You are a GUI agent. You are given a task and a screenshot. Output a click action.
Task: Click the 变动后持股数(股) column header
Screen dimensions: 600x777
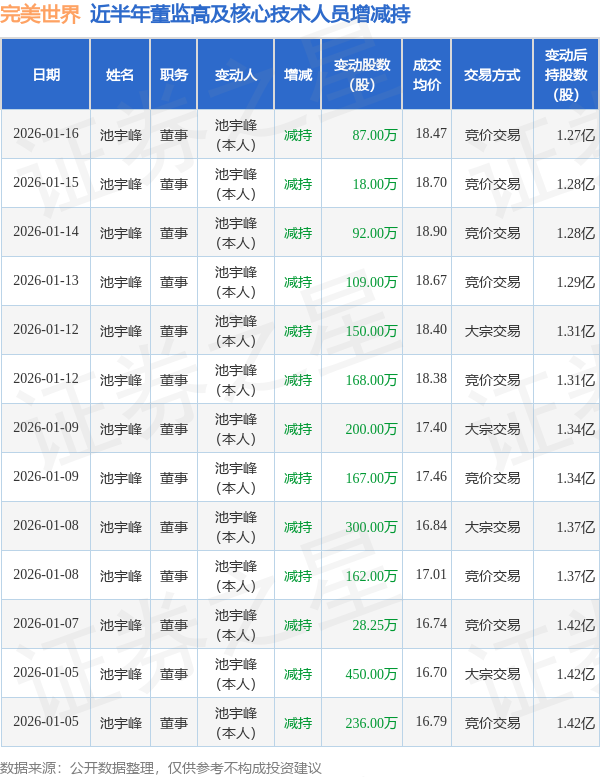pos(566,75)
